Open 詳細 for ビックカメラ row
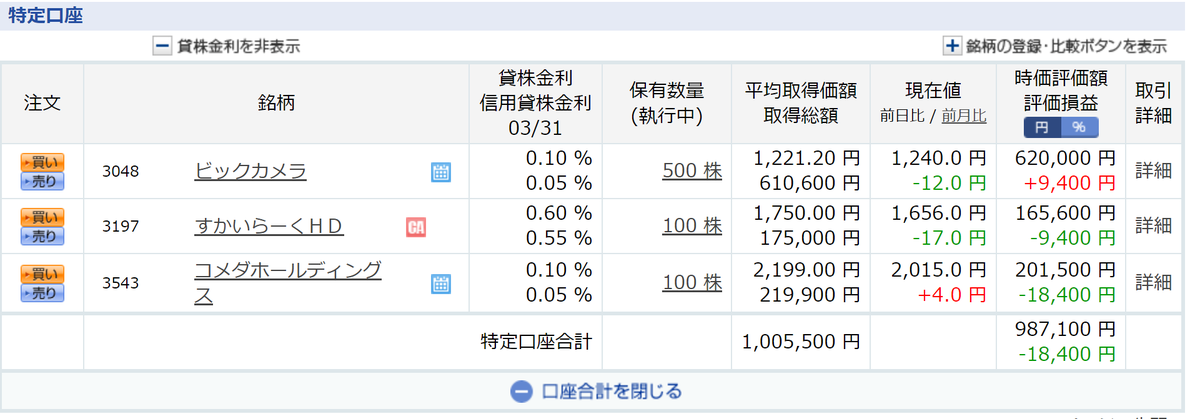Viewport: 1200px width, 419px height. point(1153,171)
